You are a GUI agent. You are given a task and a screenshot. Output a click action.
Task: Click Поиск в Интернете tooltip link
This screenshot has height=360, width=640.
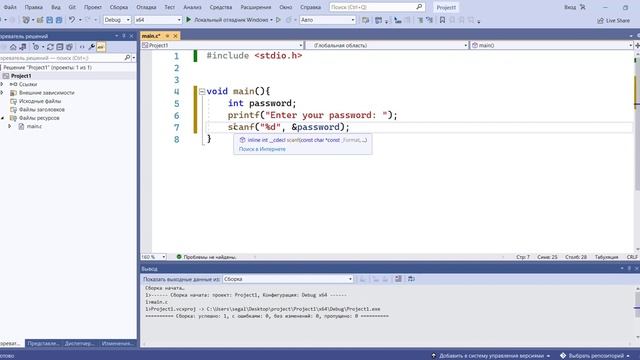point(262,149)
